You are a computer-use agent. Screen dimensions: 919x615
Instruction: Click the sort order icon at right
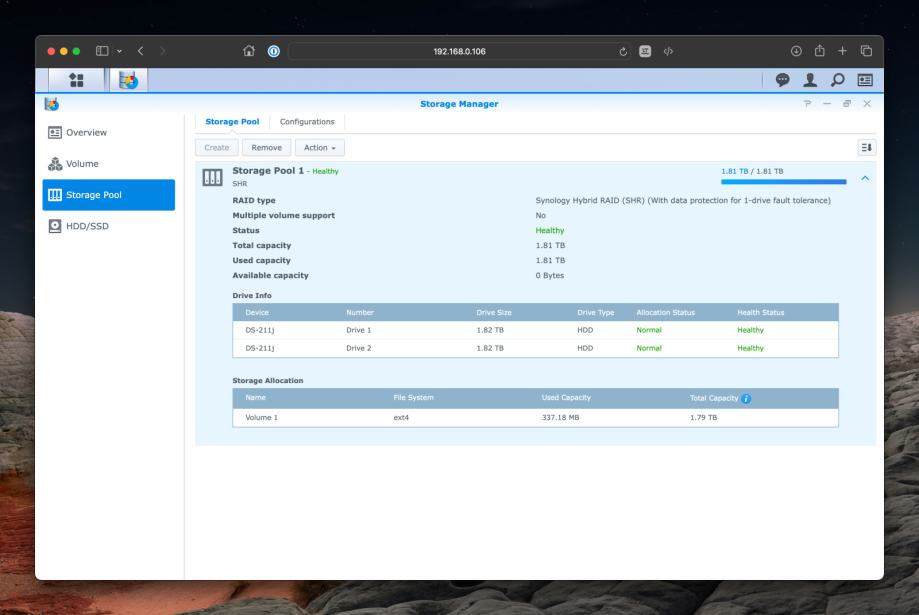tap(866, 148)
